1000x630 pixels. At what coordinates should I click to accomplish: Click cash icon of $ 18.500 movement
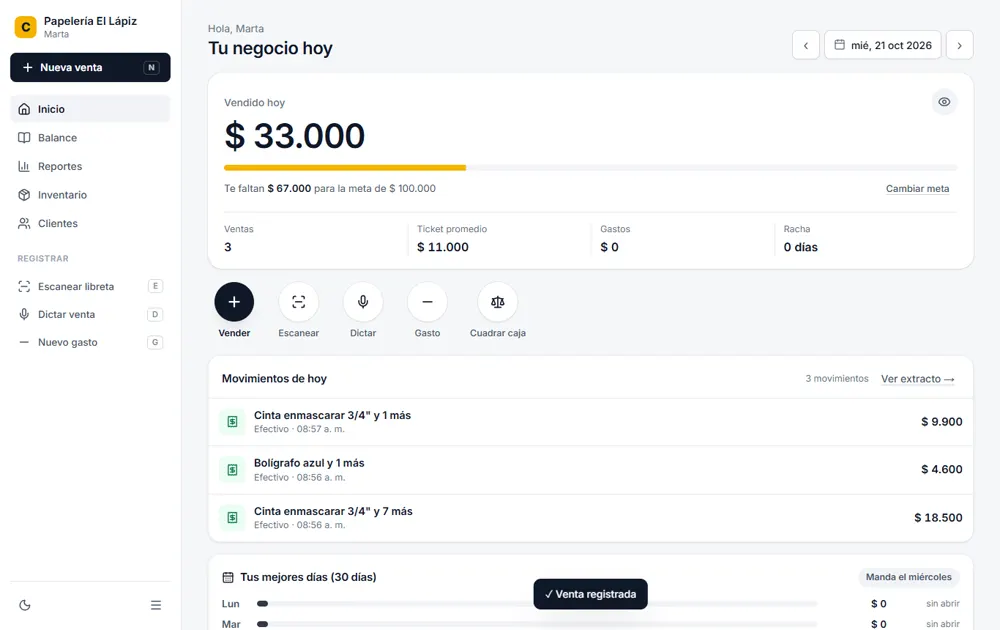(x=232, y=517)
